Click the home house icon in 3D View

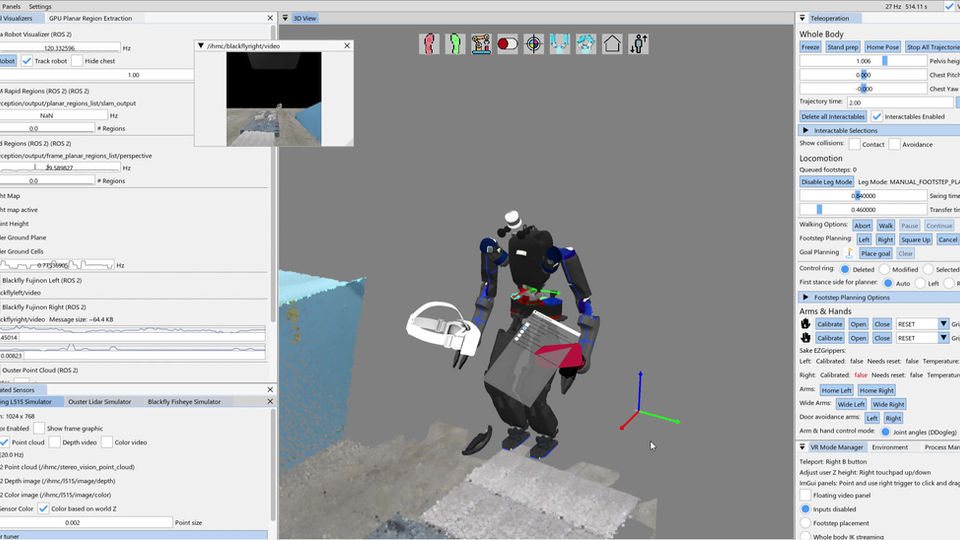click(x=612, y=44)
